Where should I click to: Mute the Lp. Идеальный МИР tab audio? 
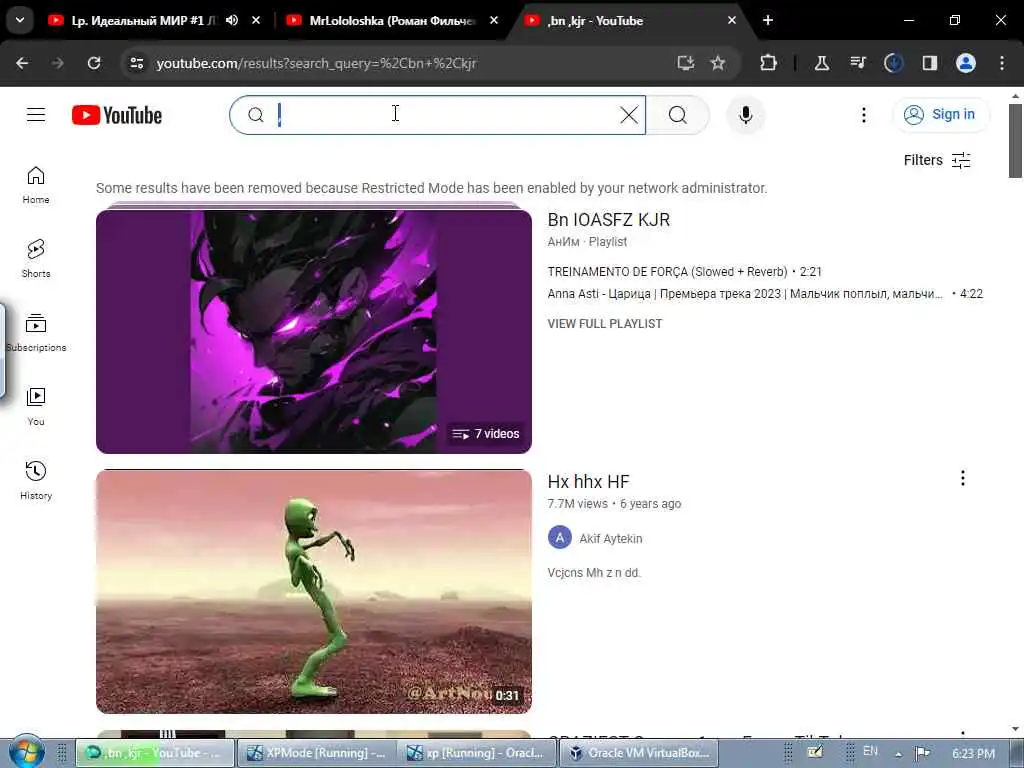(232, 20)
